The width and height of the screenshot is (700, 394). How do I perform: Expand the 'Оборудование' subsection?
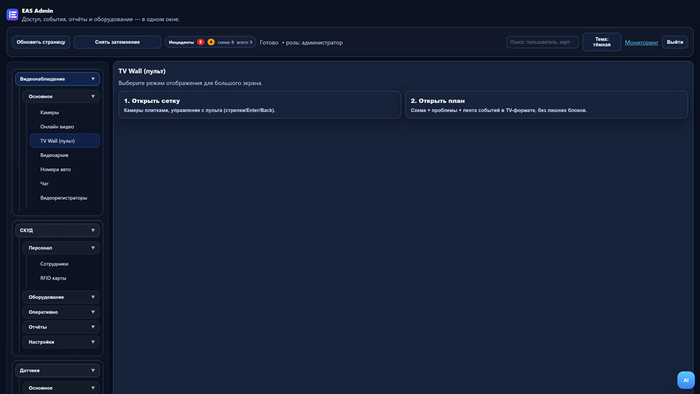[x=61, y=297]
